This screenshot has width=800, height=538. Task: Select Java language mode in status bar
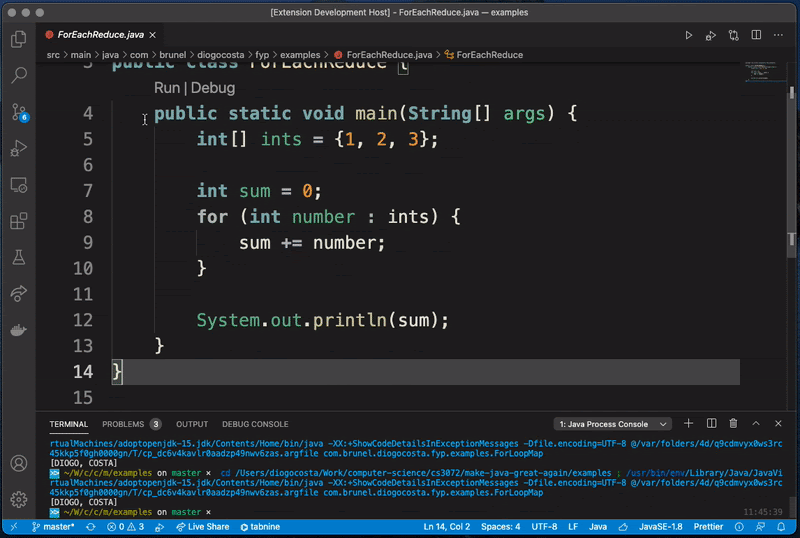coord(598,526)
